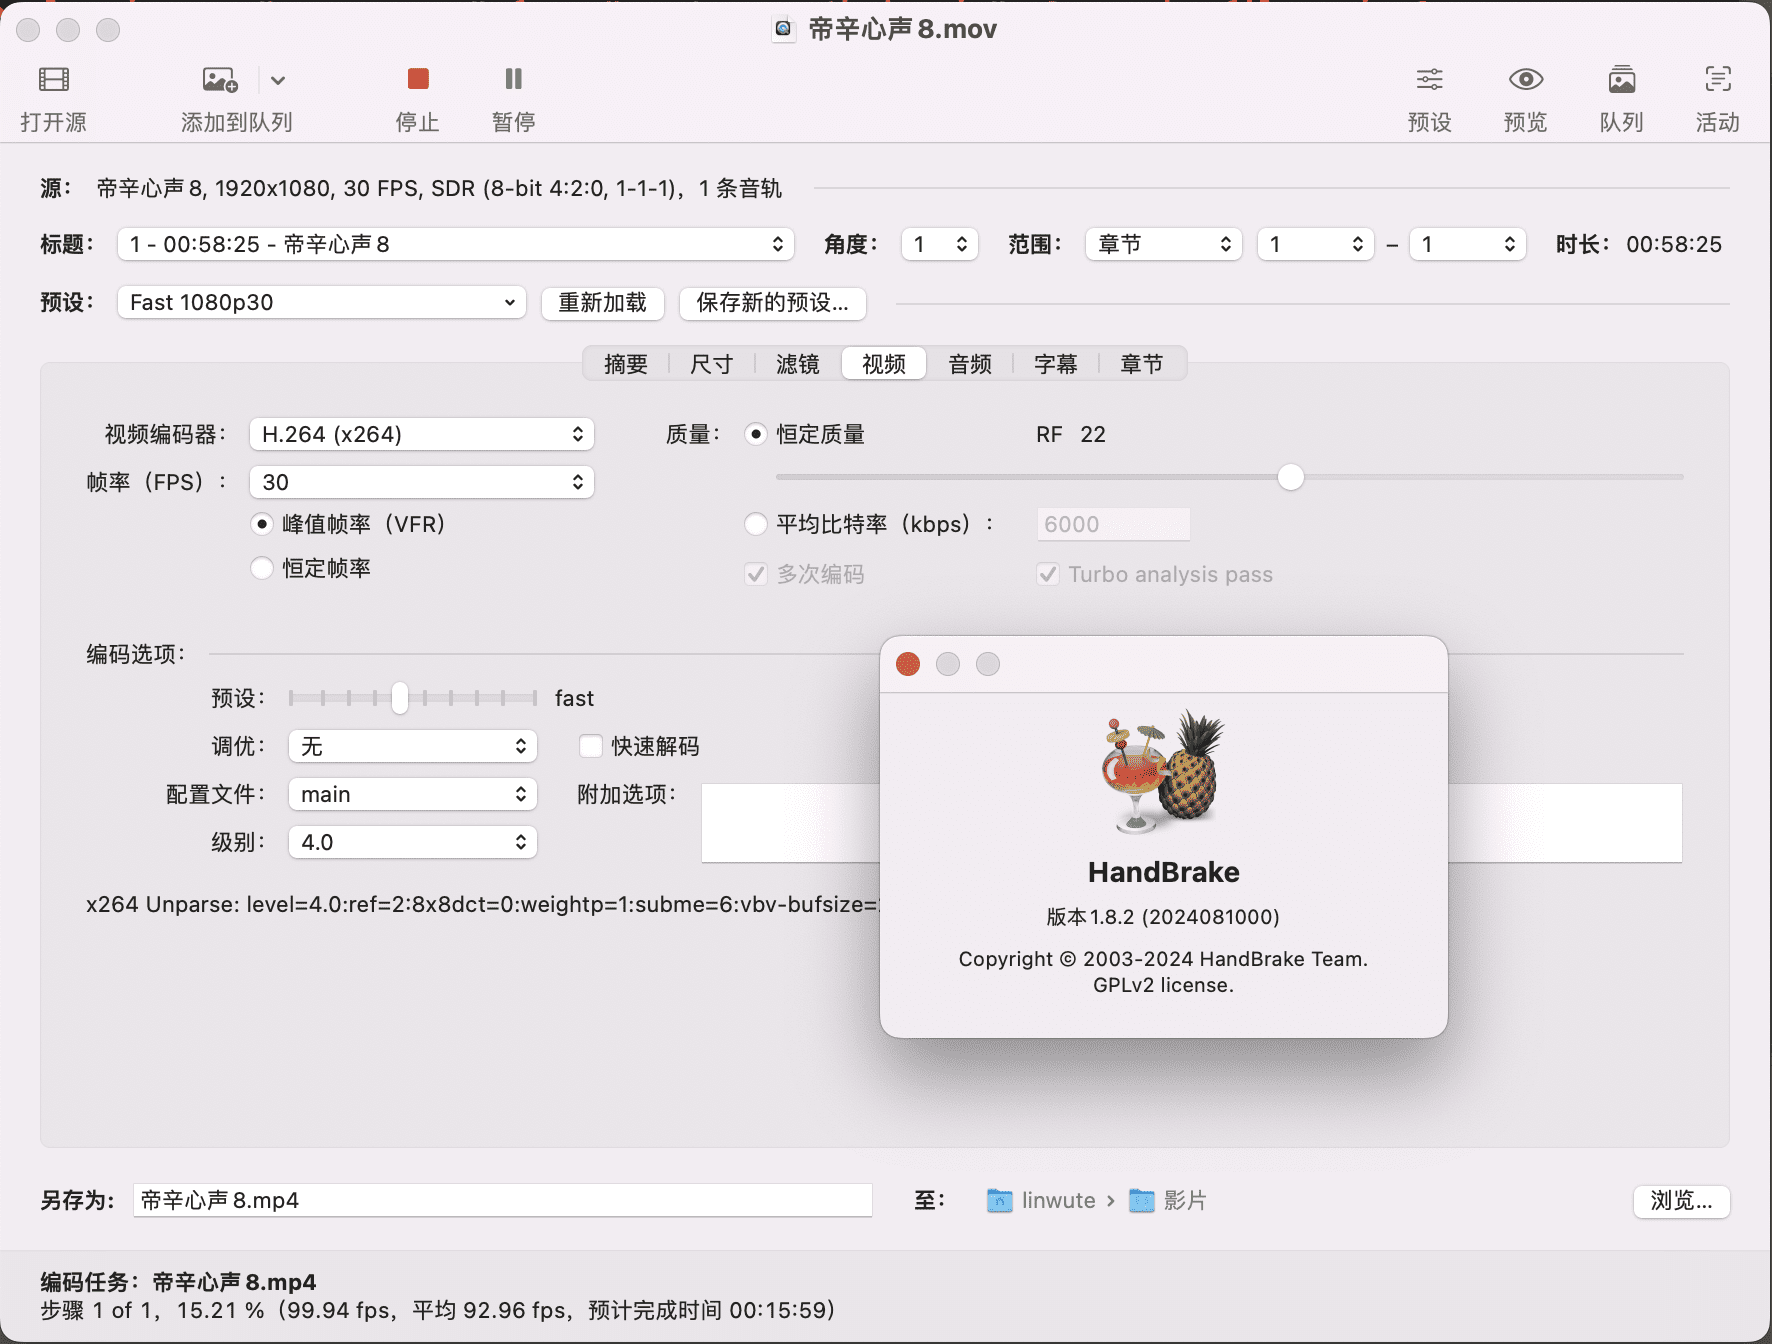The height and width of the screenshot is (1344, 1772).
Task: Click the 另存为 filename field 帝辛心声 8.mp4
Action: pyautogui.click(x=503, y=1200)
